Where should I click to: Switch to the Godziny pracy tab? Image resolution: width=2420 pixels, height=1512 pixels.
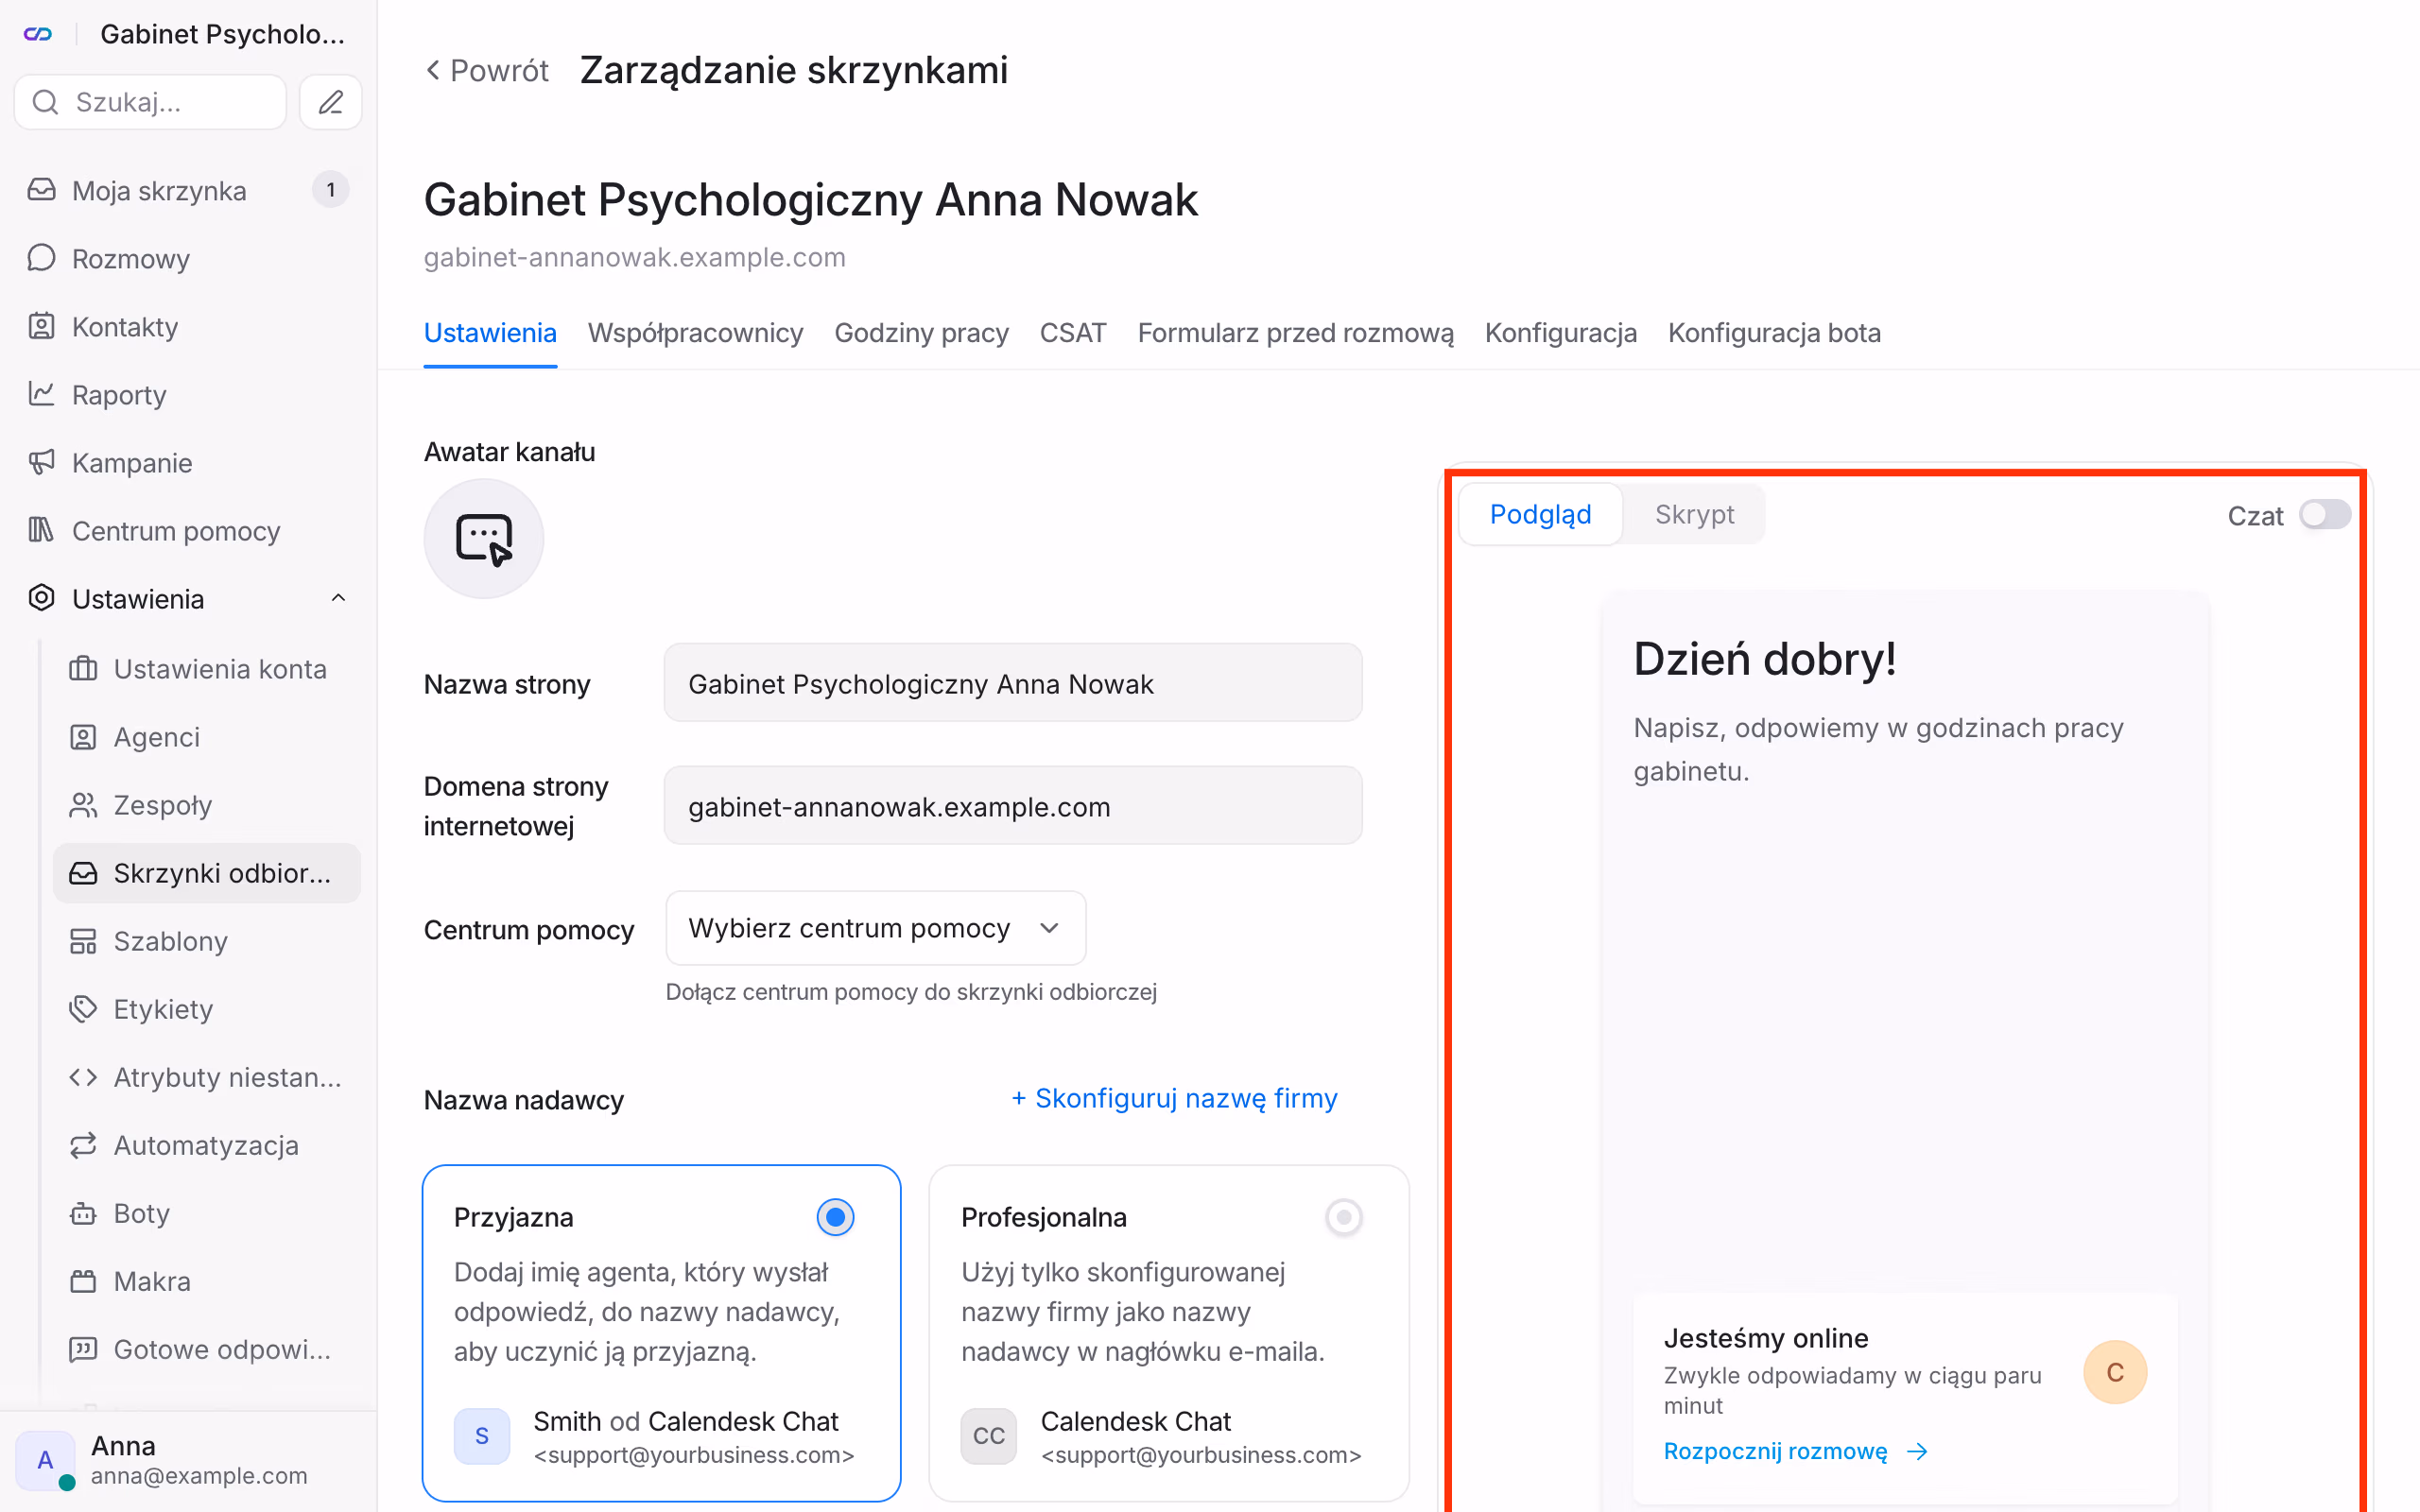click(921, 333)
